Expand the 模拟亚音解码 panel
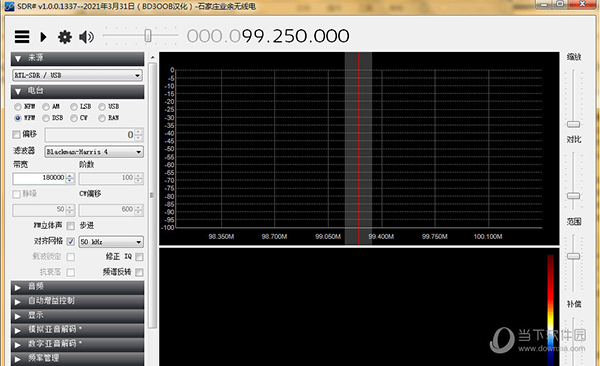 point(78,330)
